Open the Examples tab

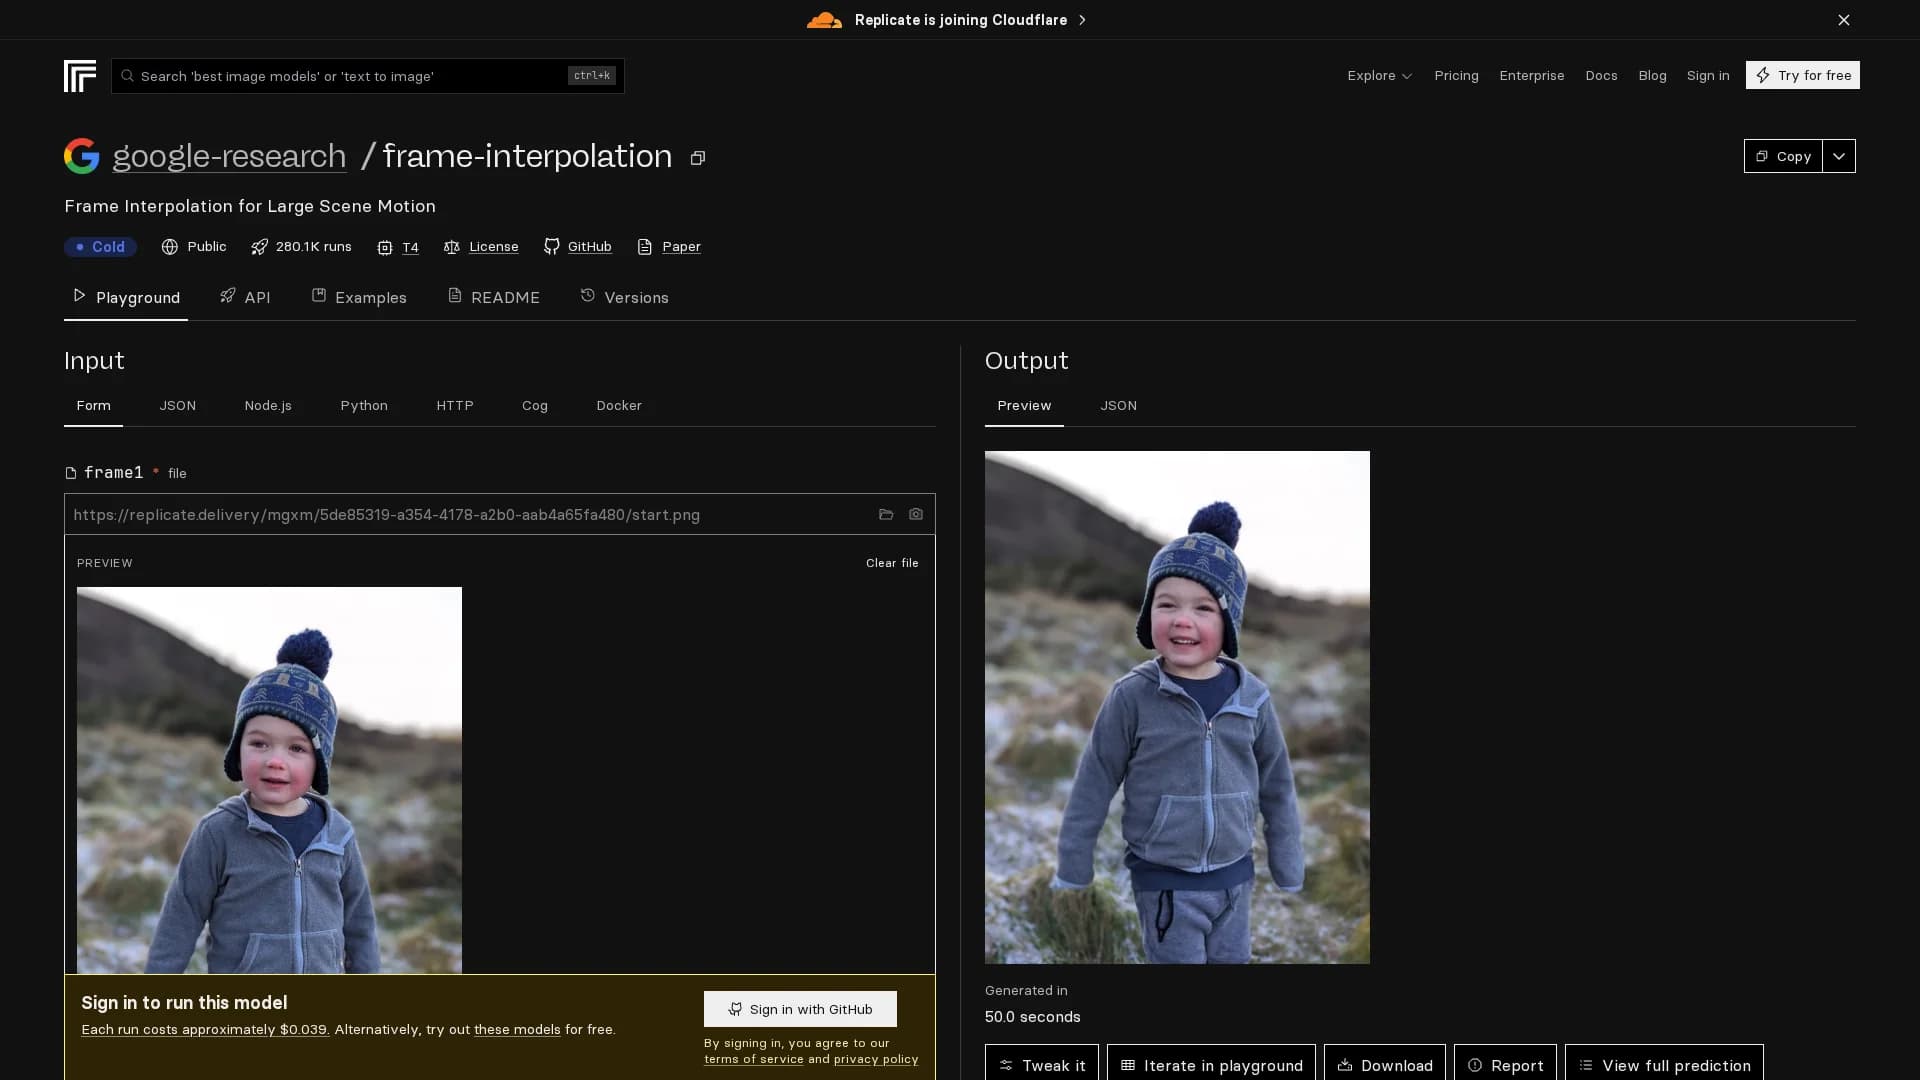[x=359, y=297]
